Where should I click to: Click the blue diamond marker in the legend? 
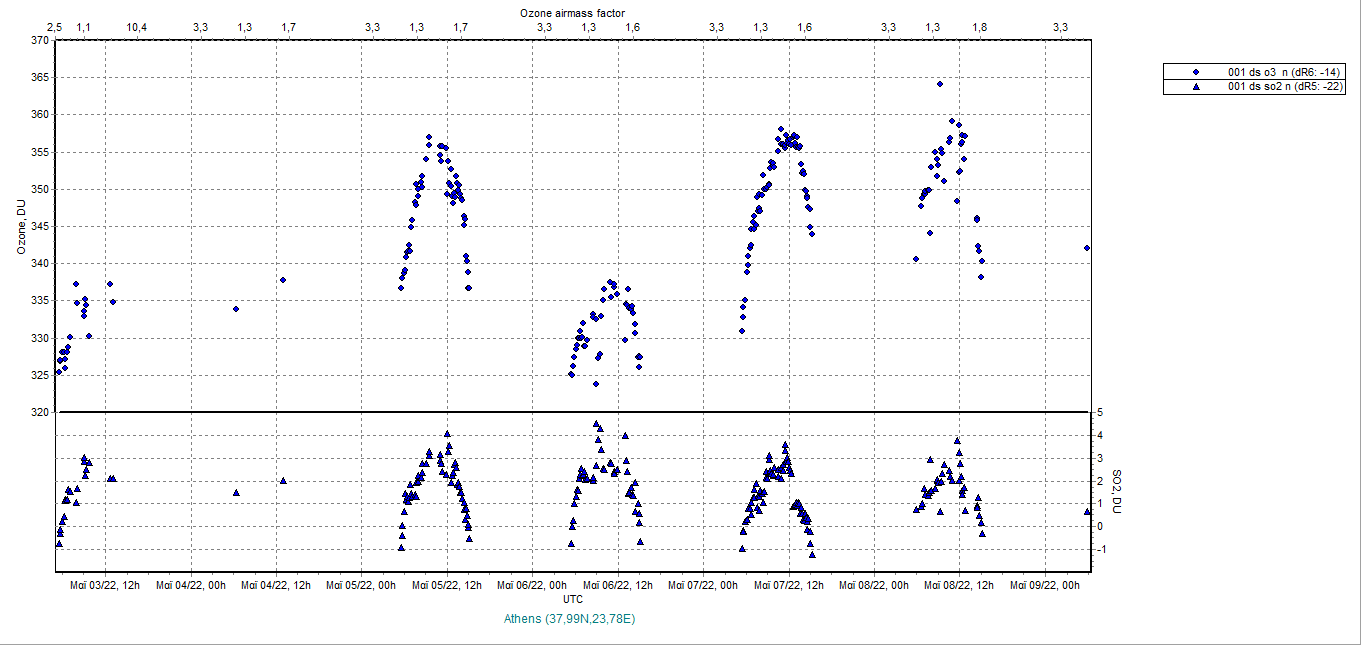[x=1195, y=73]
